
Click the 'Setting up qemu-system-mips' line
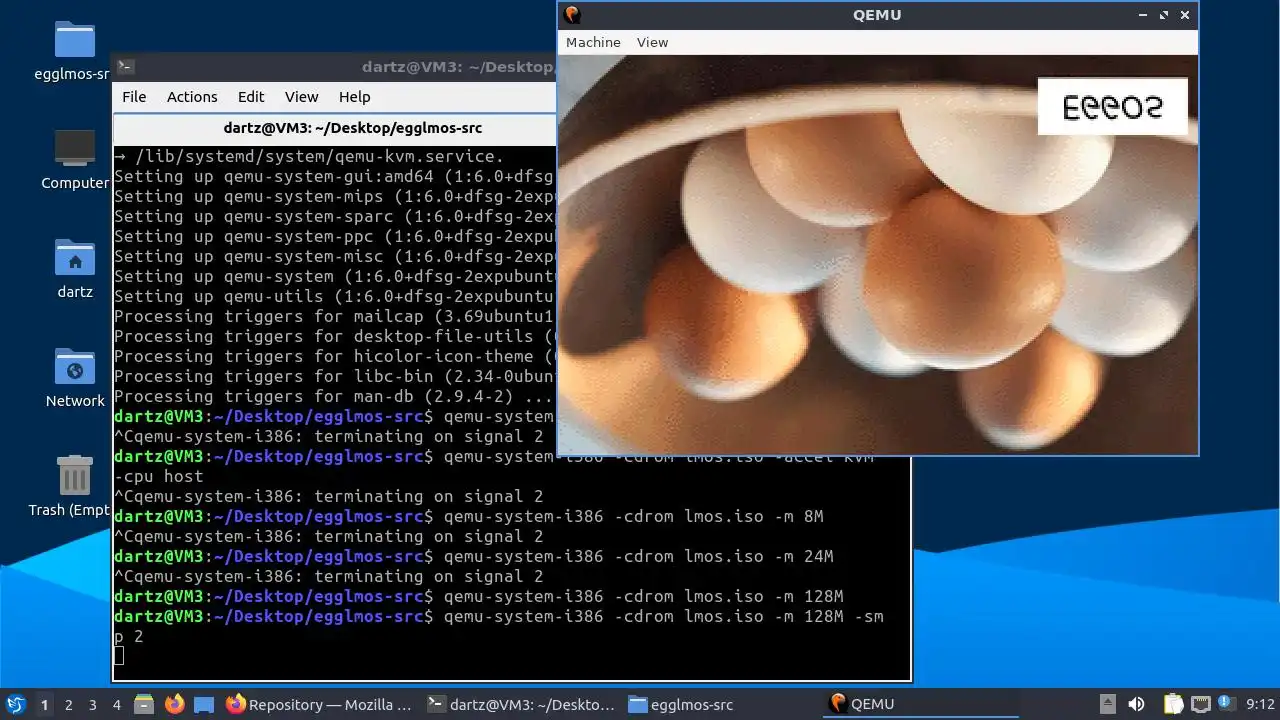(x=334, y=196)
